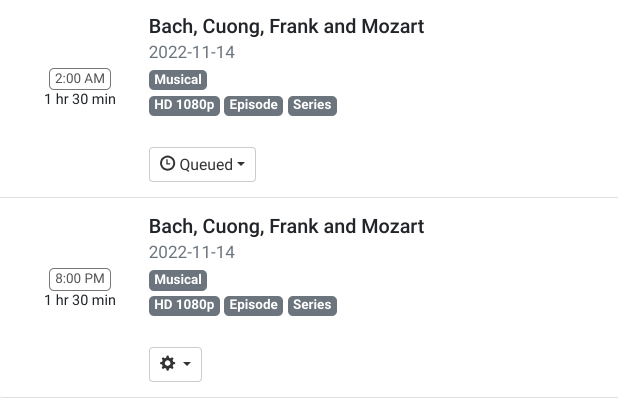The image size is (618, 410).
Task: Click the 1 hr 30 min duration below 2:00 AM
Action: [x=80, y=100]
